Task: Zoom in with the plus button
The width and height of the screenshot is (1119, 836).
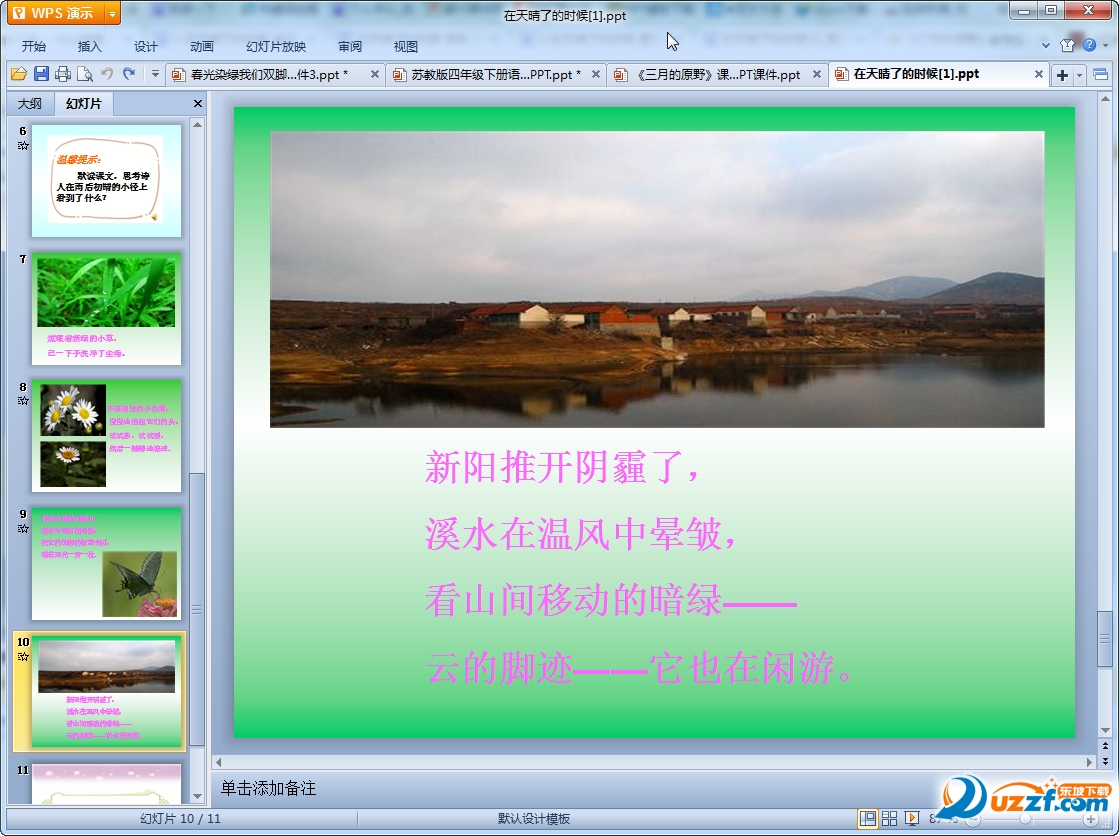Action: tap(1090, 819)
